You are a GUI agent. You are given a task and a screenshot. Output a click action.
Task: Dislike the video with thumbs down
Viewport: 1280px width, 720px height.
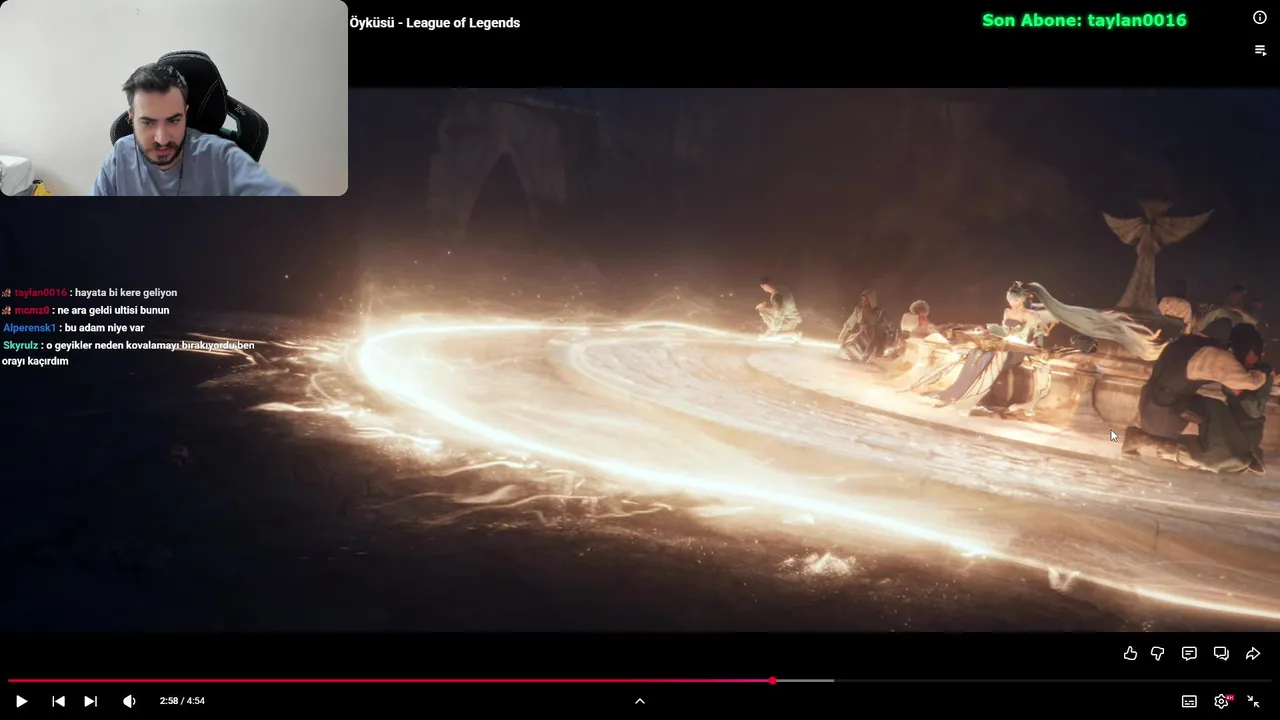point(1157,653)
